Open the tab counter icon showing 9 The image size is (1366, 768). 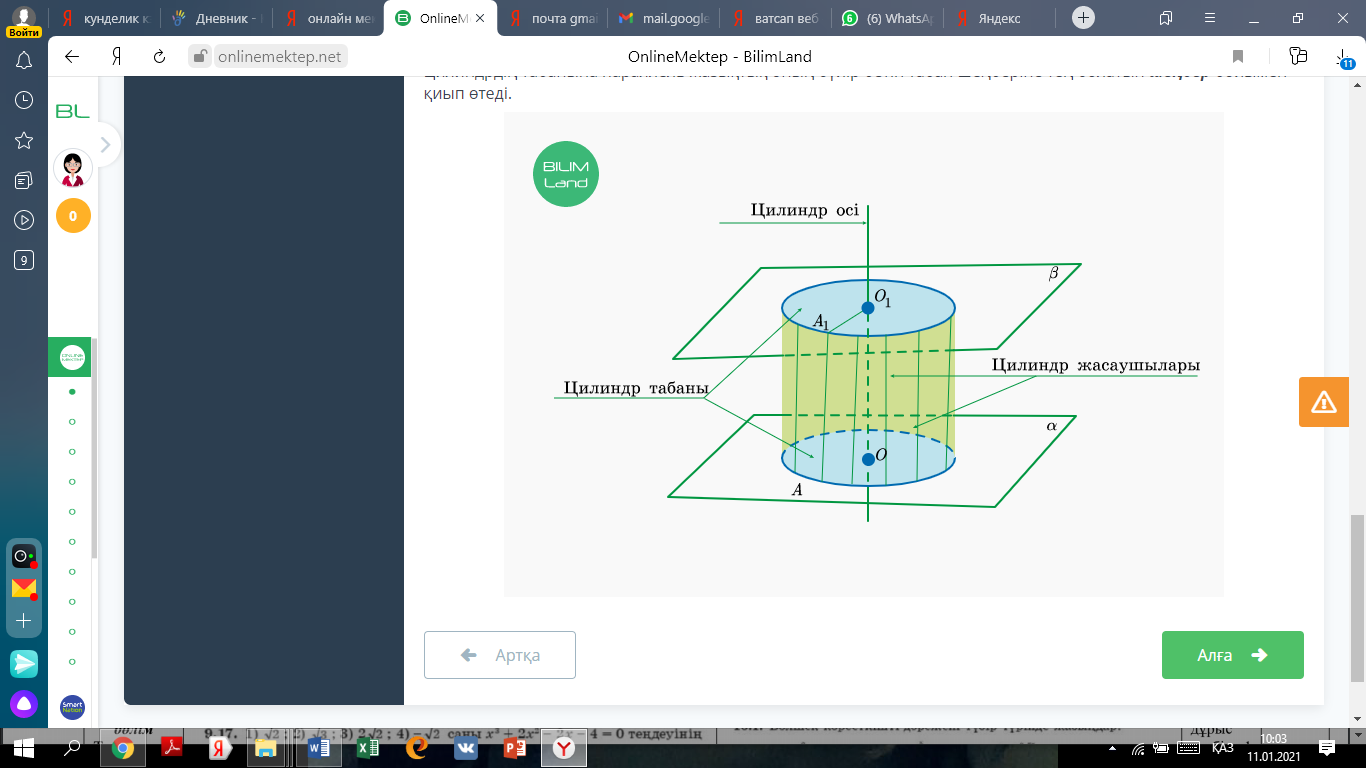pos(24,260)
